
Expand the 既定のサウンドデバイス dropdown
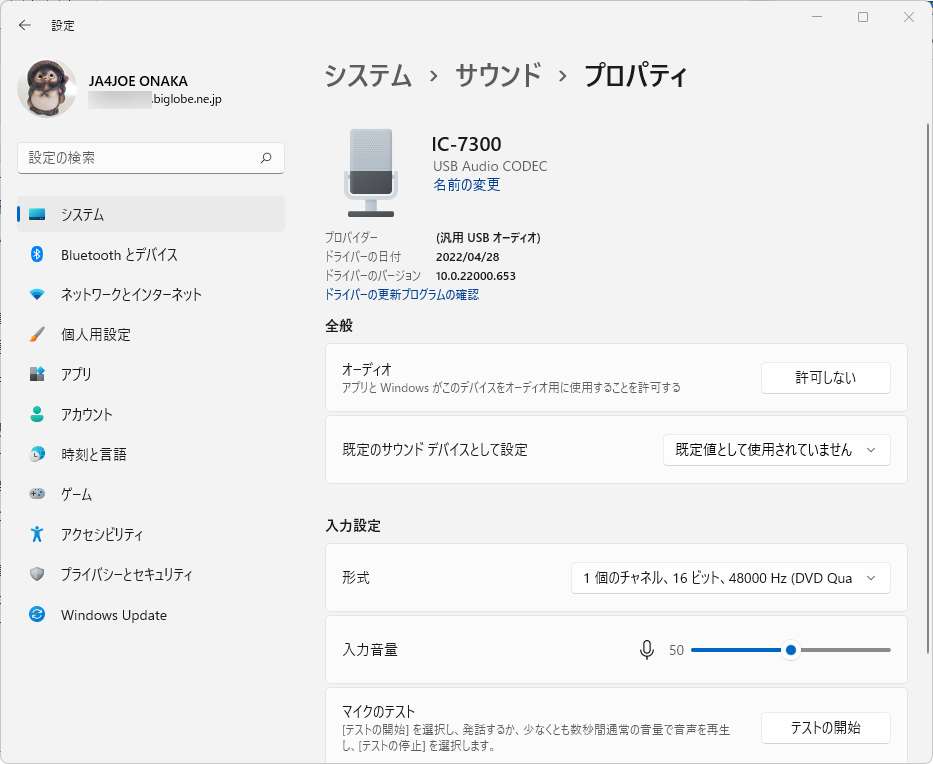tap(777, 450)
